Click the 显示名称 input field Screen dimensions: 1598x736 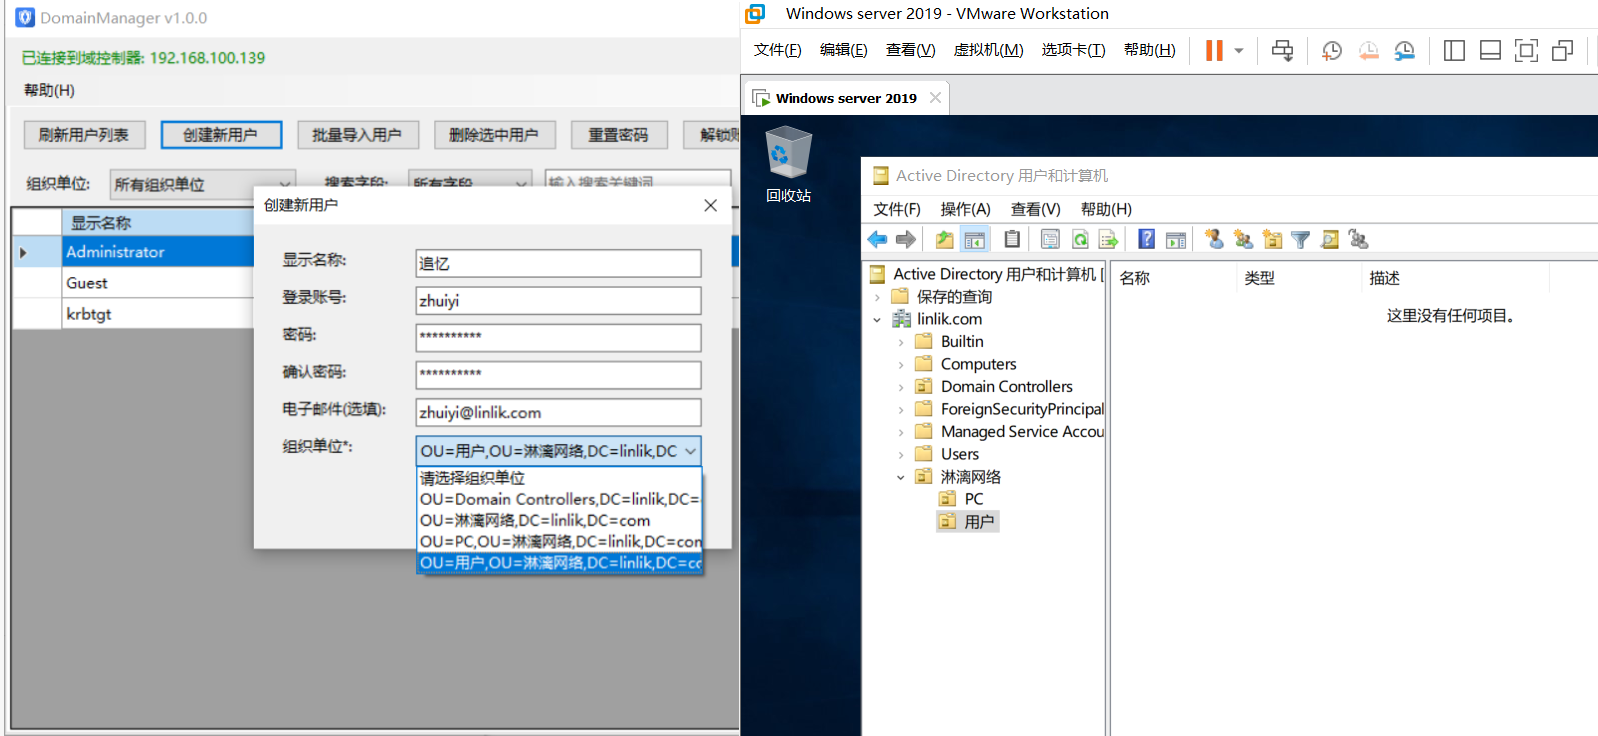558,263
